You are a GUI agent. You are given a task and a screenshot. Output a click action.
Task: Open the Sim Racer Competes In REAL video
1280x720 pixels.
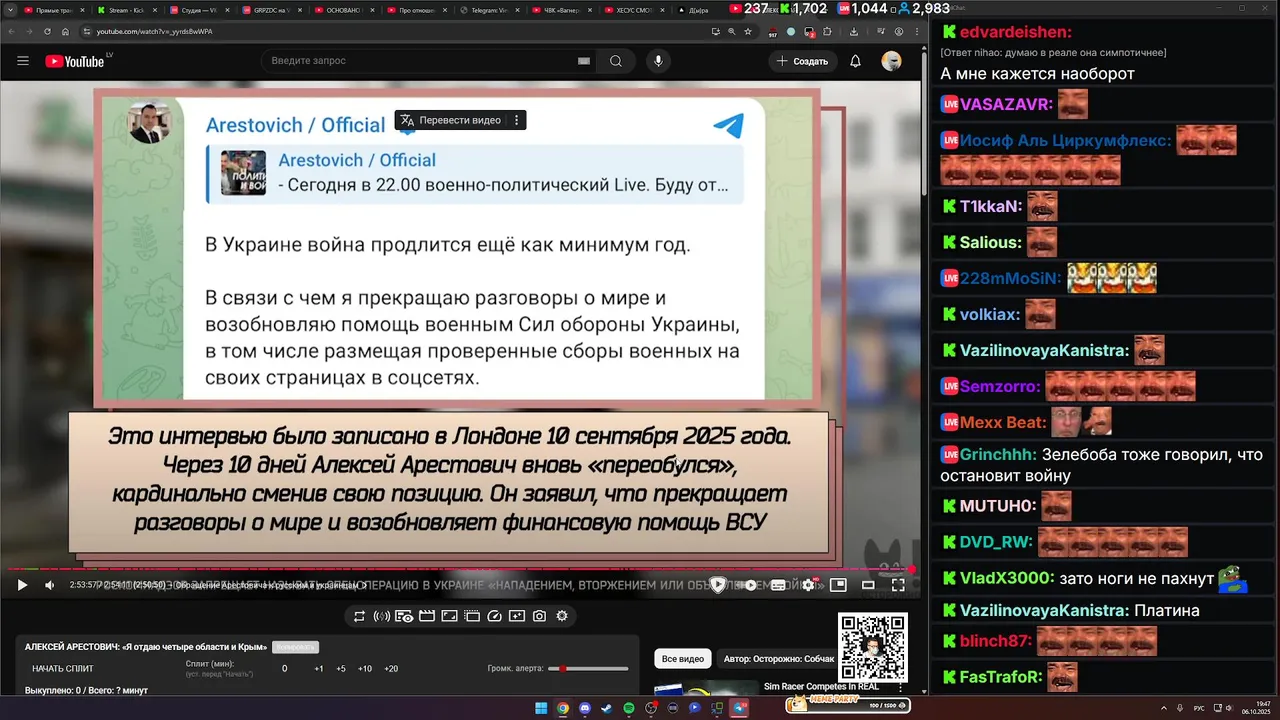(x=821, y=686)
